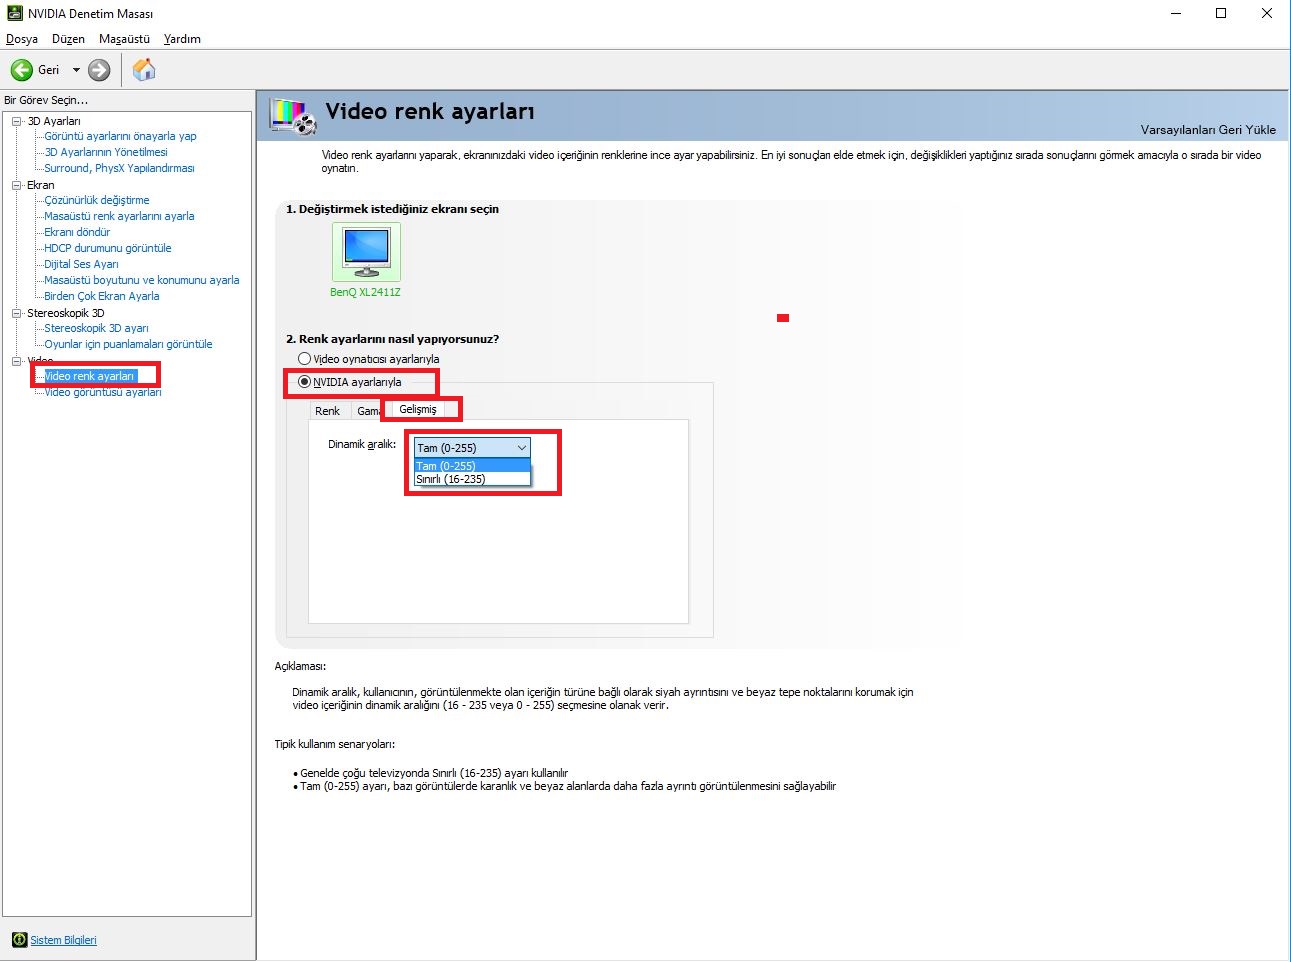
Task: Open the Dosya menu
Action: [x=22, y=39]
